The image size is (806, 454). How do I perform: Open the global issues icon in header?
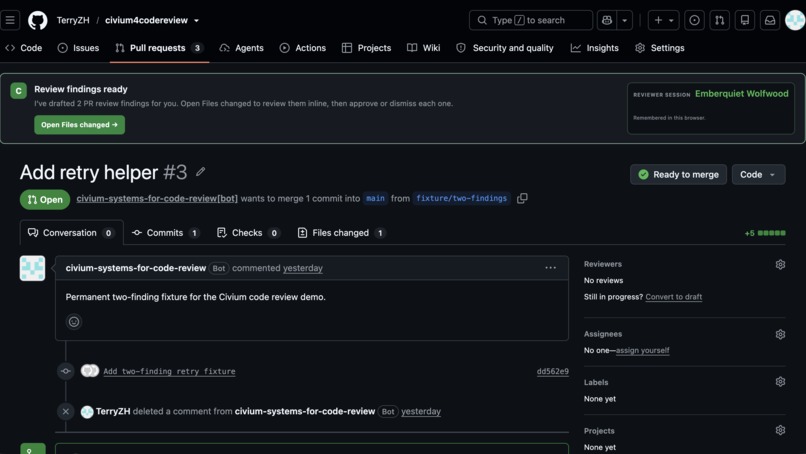(694, 20)
